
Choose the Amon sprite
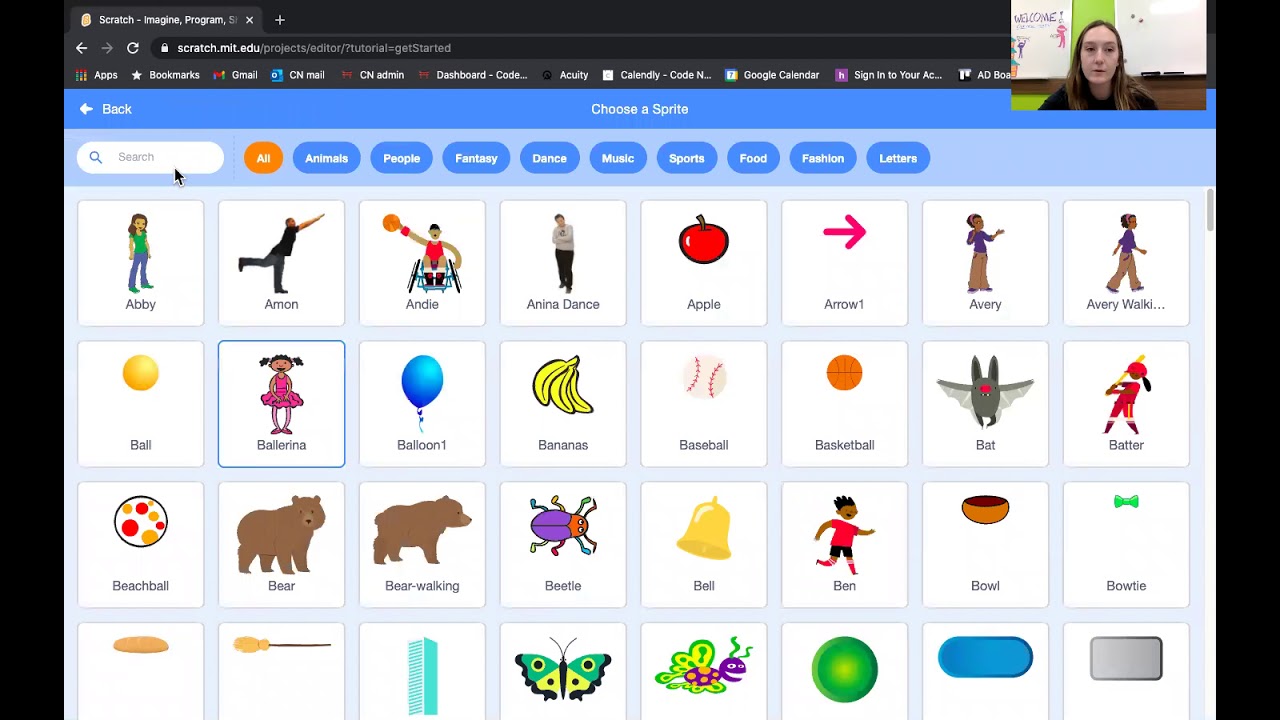281,263
